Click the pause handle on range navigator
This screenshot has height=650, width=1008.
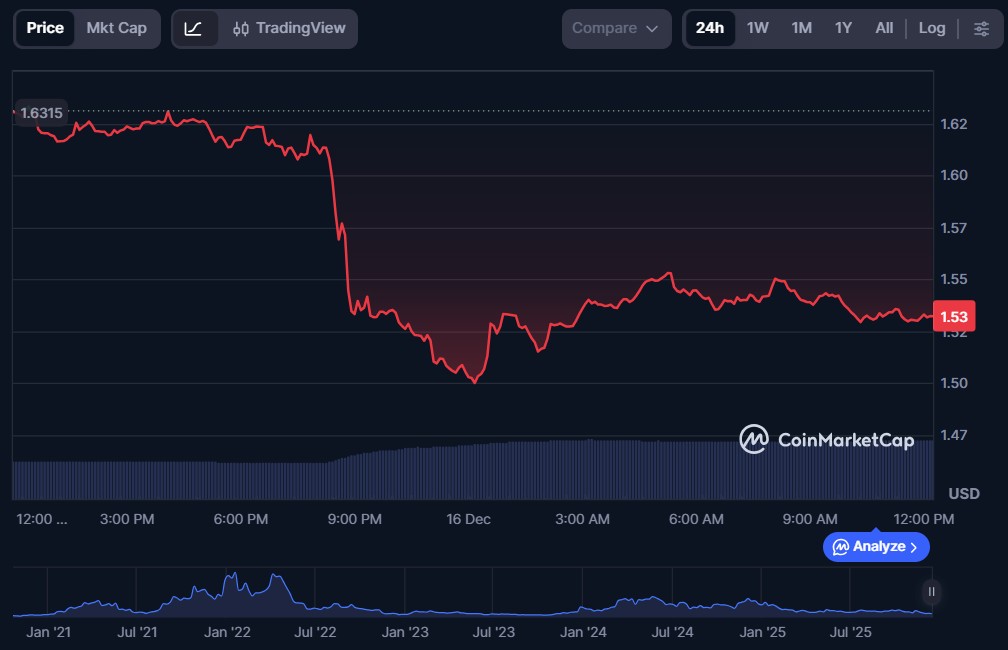click(931, 592)
